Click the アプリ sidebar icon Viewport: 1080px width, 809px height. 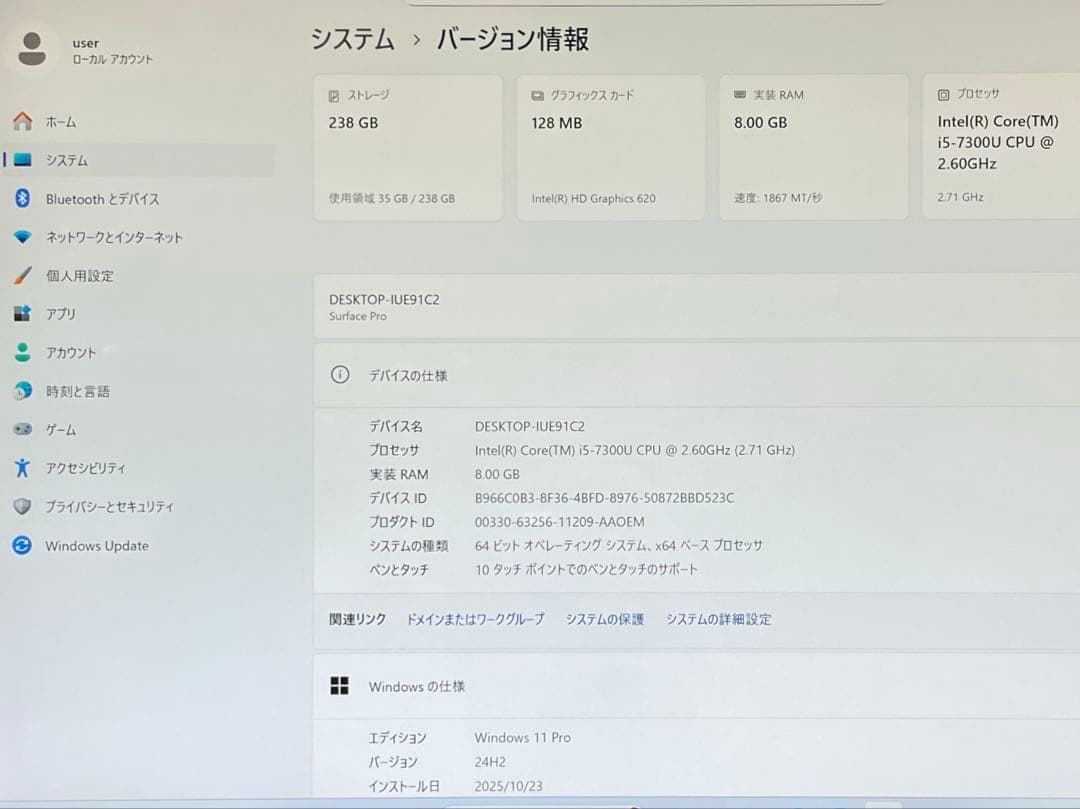coord(22,313)
